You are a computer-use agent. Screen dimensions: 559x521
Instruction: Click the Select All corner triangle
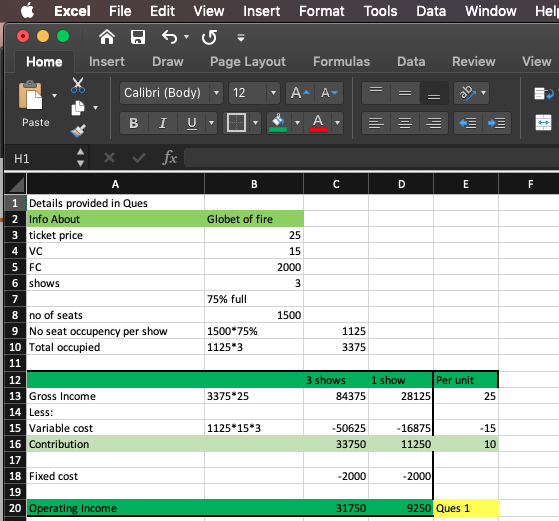coord(16,184)
